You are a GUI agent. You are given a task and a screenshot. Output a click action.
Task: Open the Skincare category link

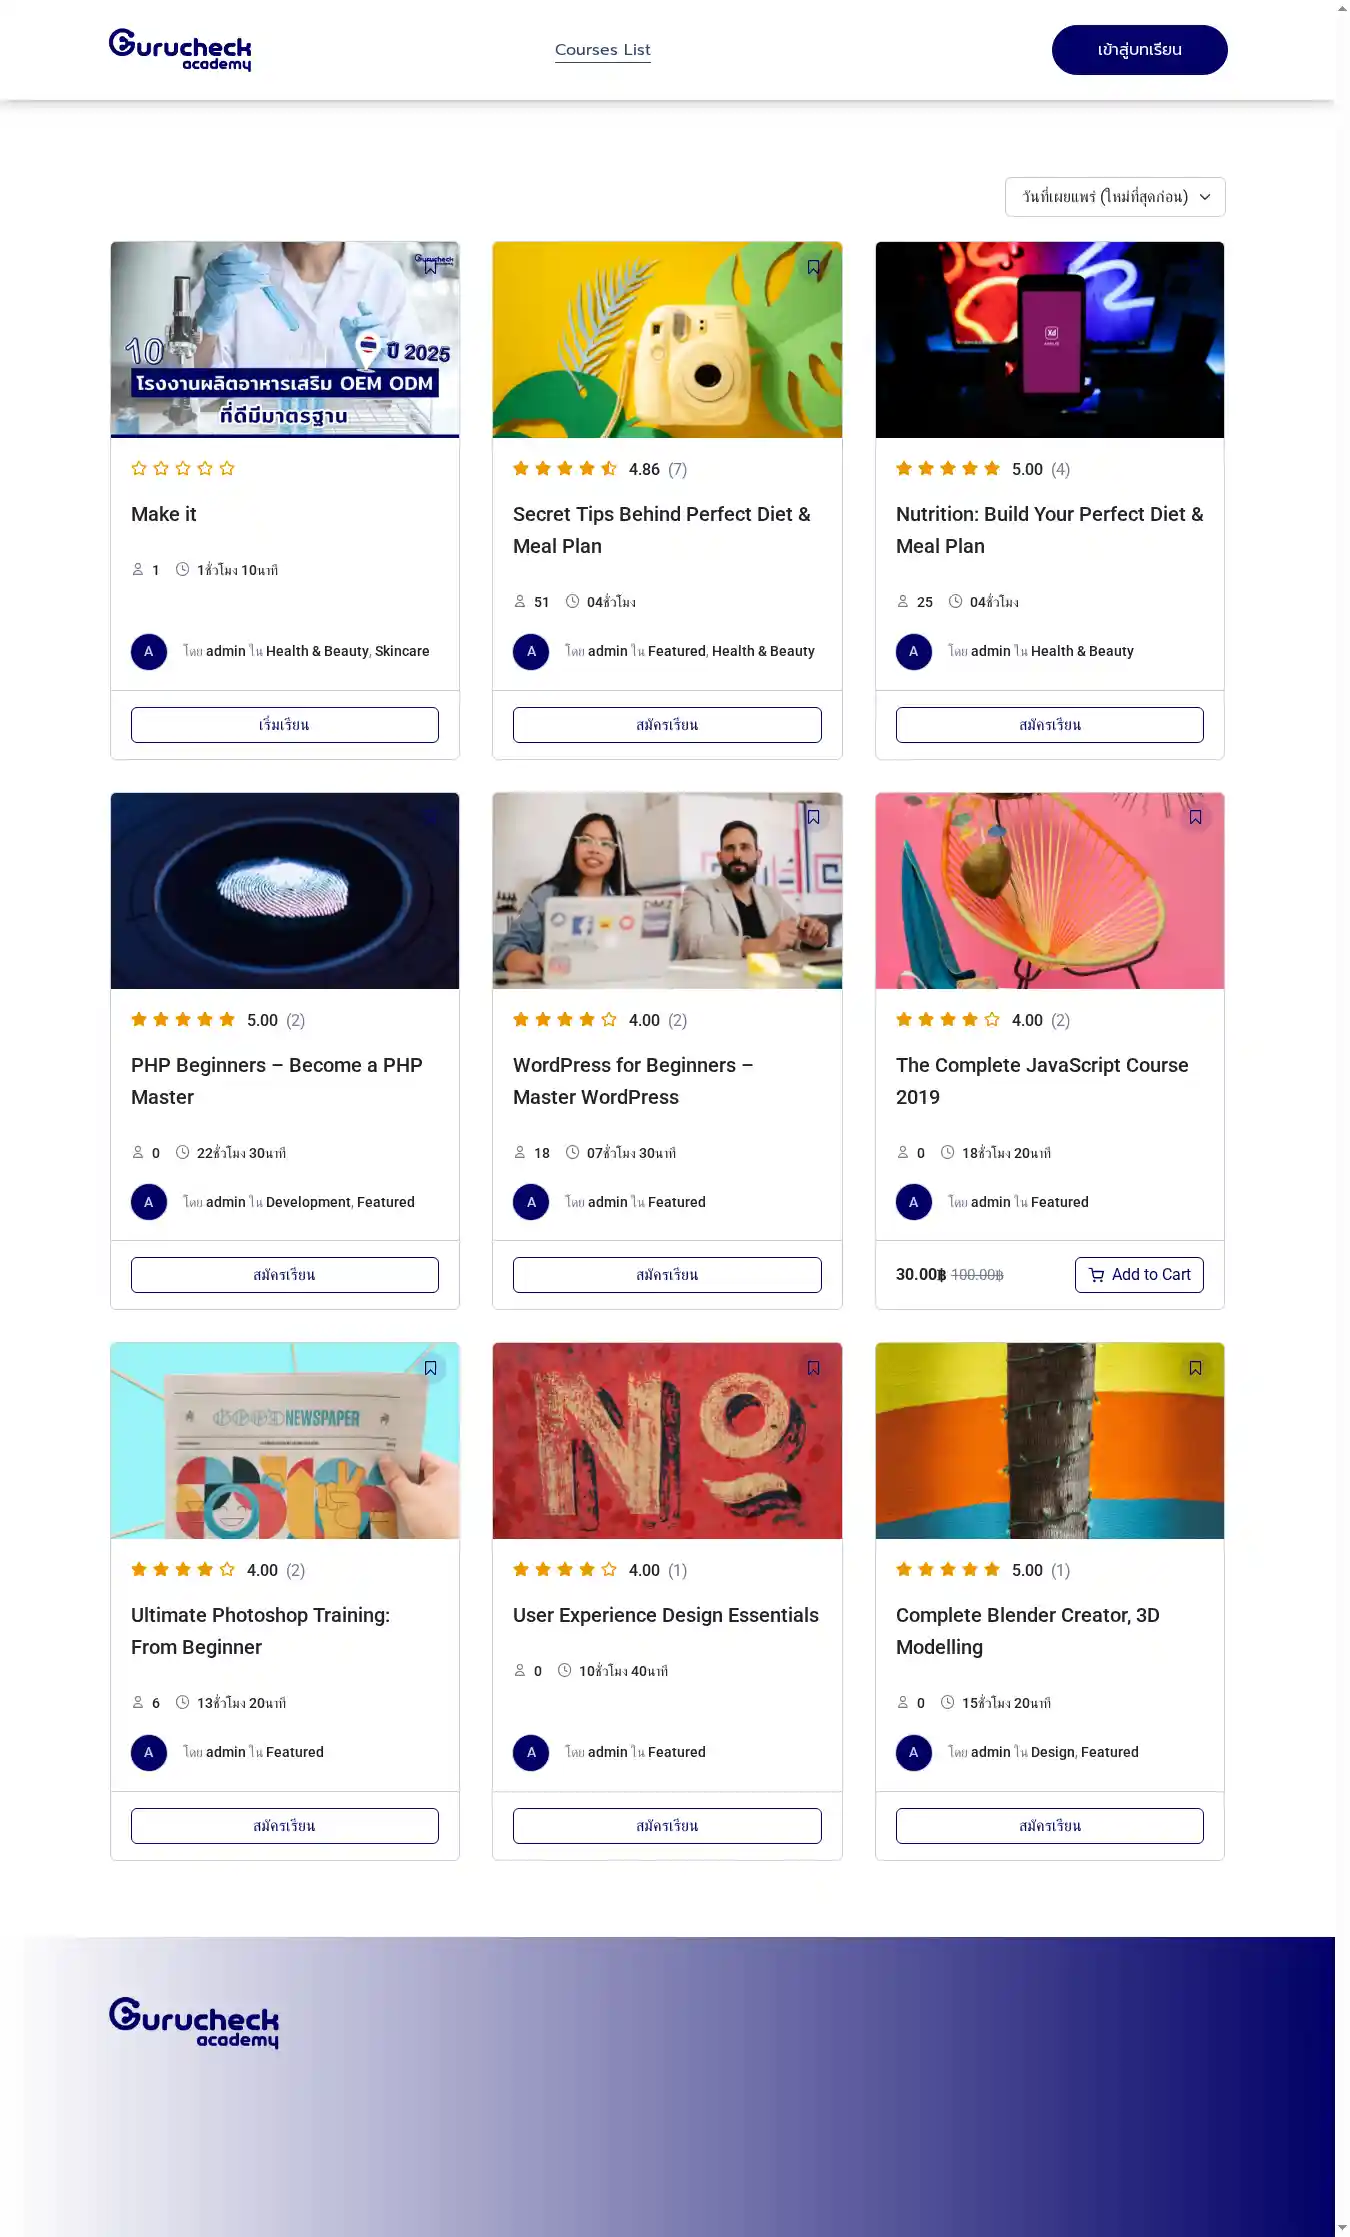402,651
